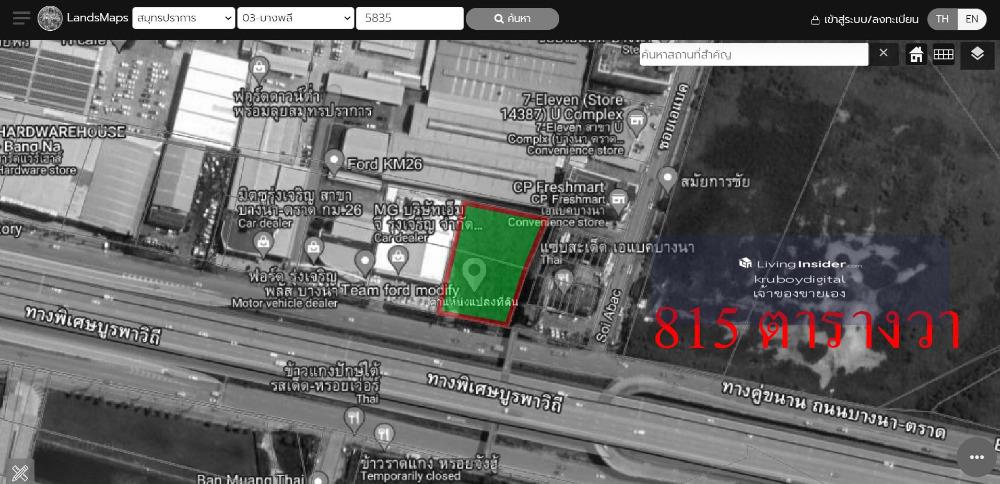The width and height of the screenshot is (1000, 484).
Task: Switch language to EN
Action: click(x=971, y=19)
